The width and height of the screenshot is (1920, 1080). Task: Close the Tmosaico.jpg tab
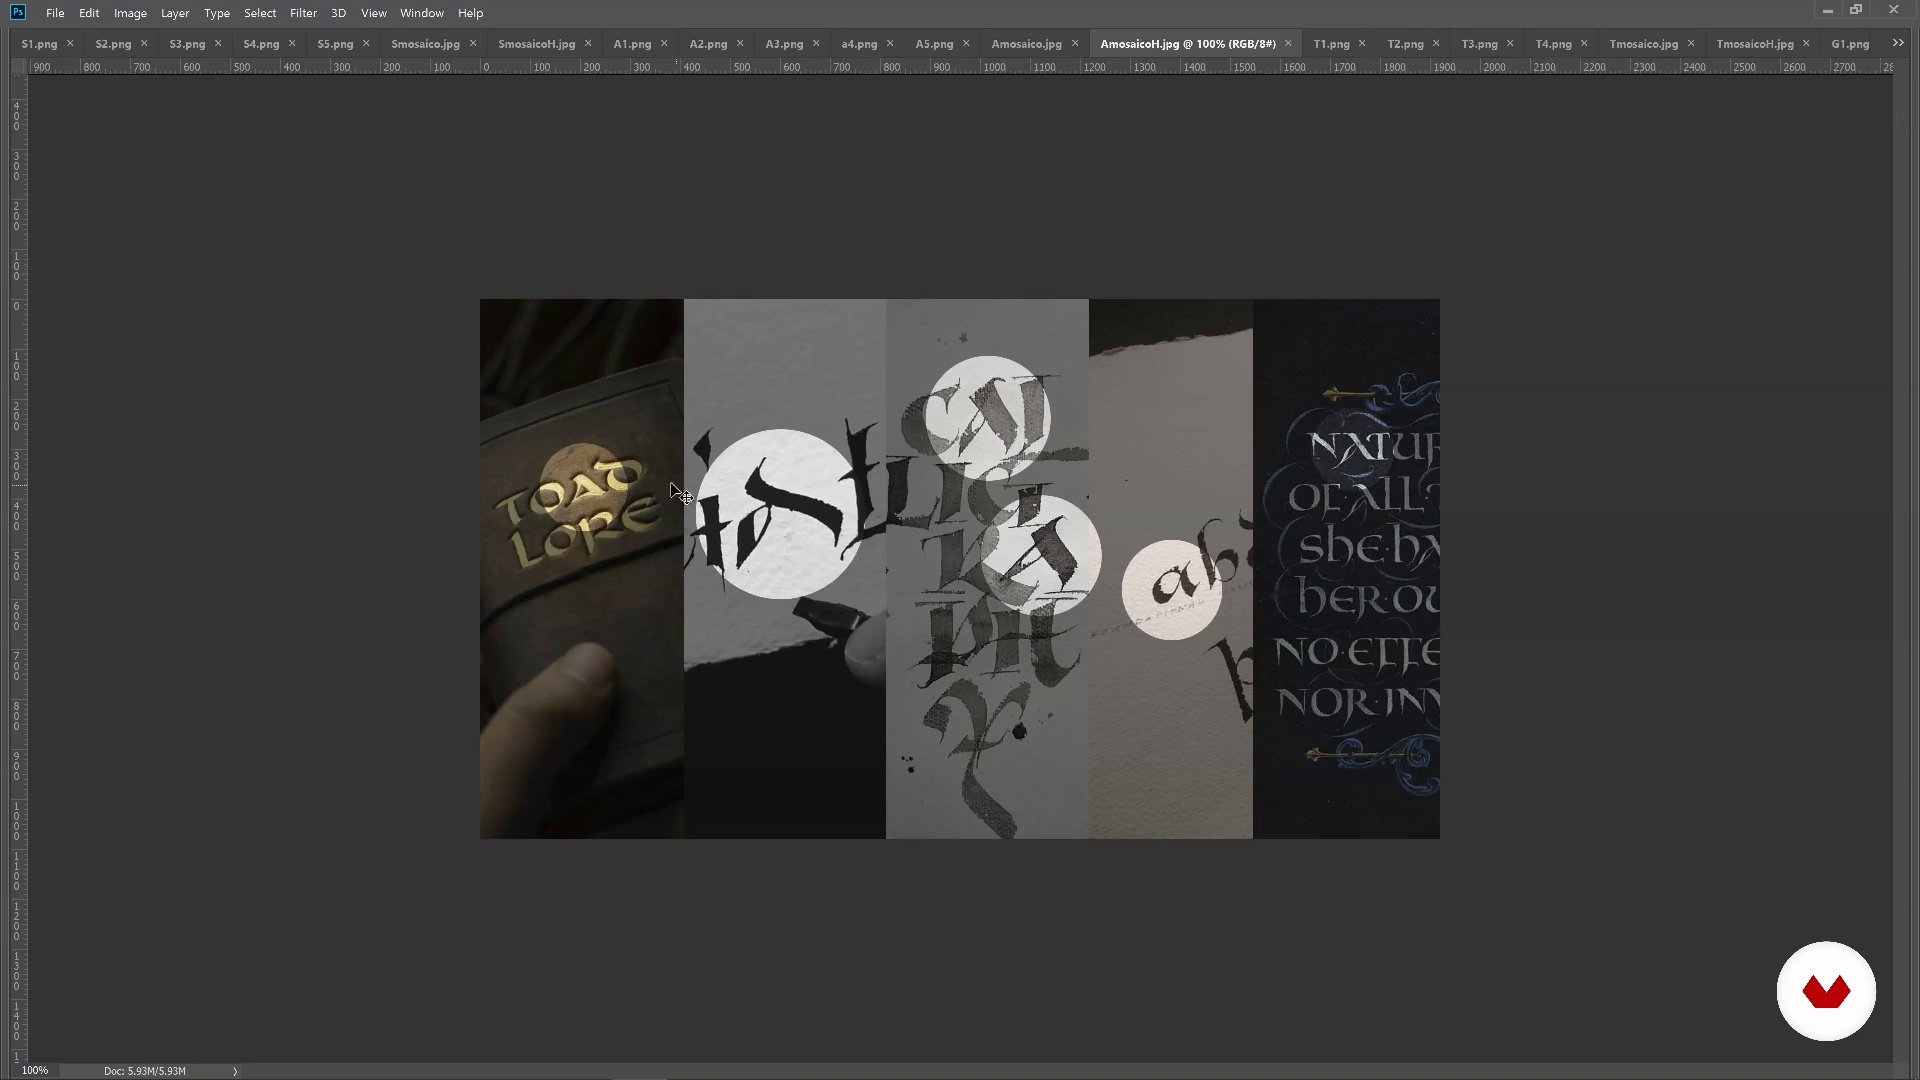click(1691, 43)
